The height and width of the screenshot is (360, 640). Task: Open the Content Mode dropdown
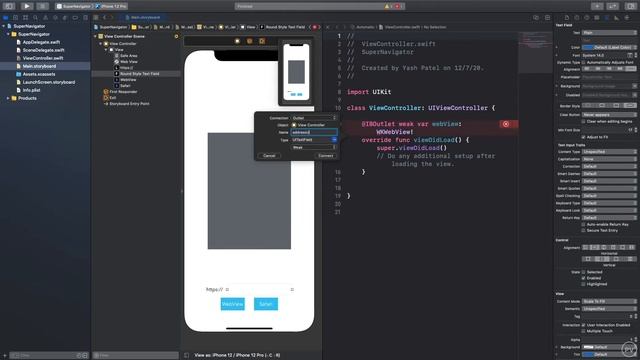pyautogui.click(x=609, y=302)
